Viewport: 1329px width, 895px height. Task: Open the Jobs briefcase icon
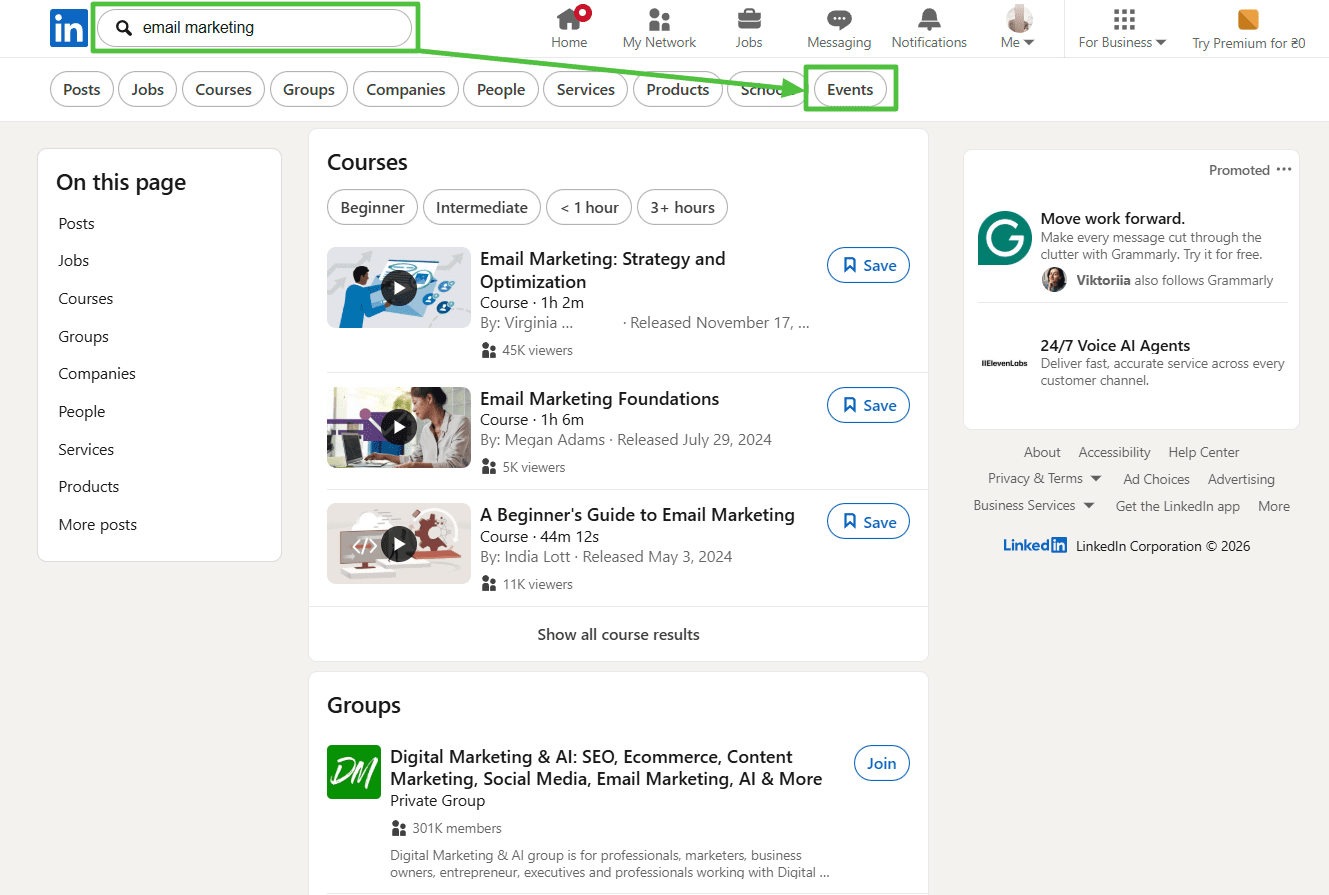pos(748,19)
